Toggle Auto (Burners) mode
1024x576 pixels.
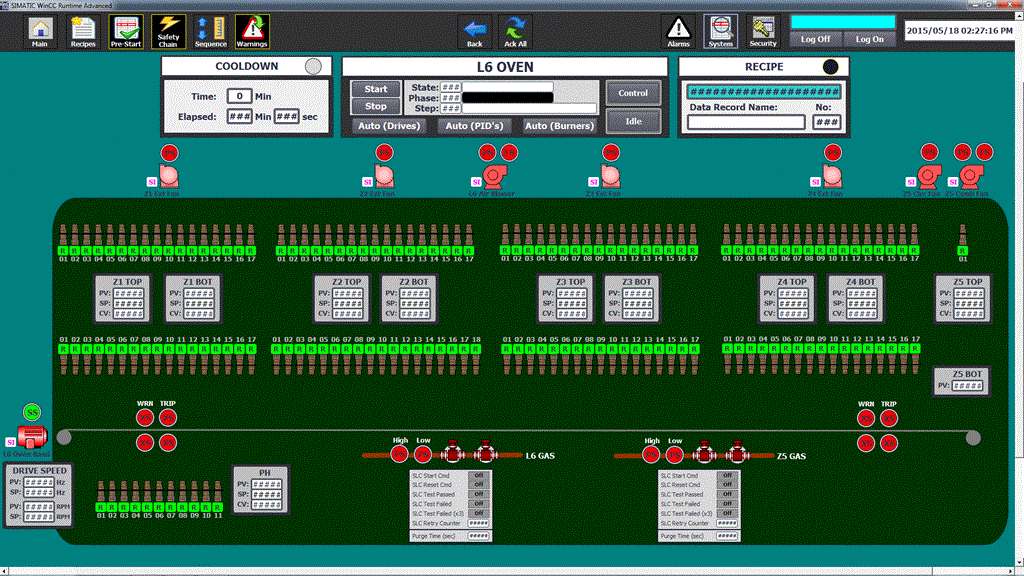pyautogui.click(x=560, y=126)
